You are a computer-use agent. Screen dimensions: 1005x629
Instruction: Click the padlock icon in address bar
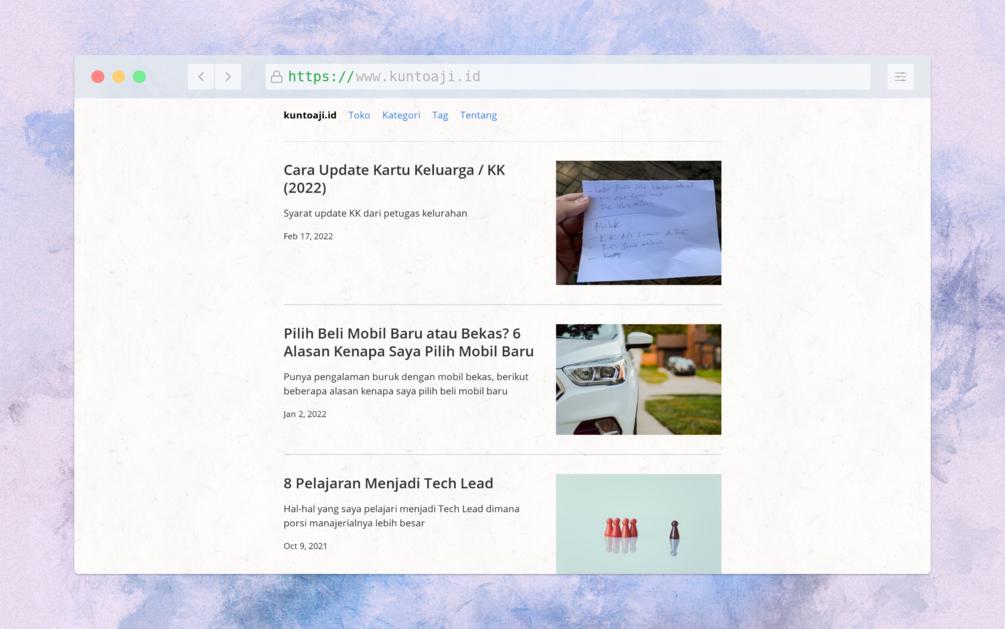pyautogui.click(x=276, y=77)
